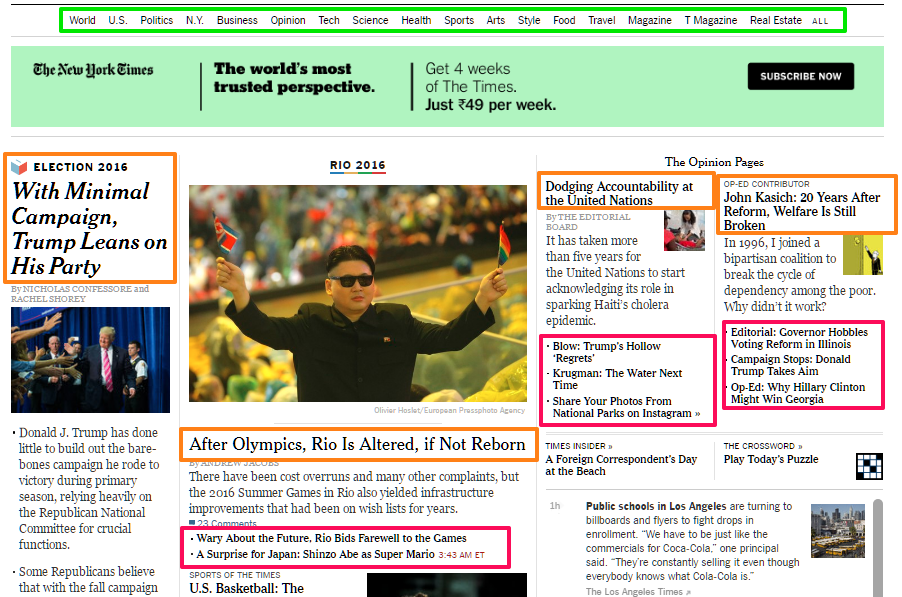Viewport: 902px width, 597px height.
Task: Open the Arts section
Action: pos(495,20)
